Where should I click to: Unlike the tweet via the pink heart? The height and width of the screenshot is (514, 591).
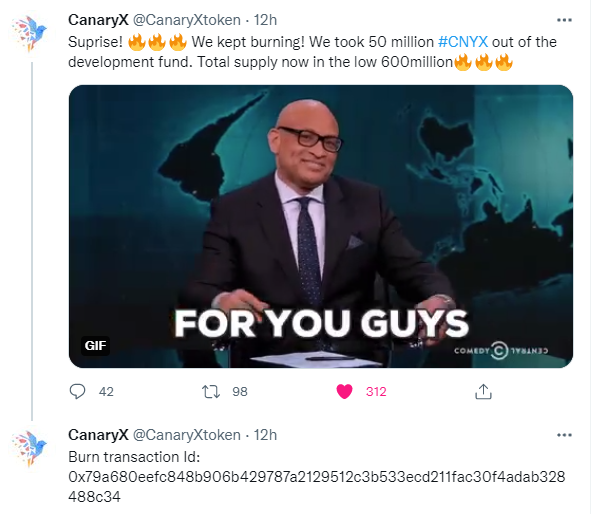click(344, 392)
